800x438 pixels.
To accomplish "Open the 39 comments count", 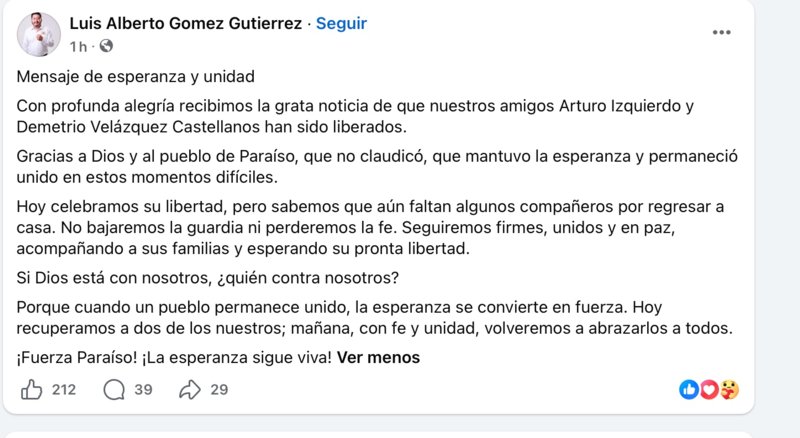I will (x=143, y=390).
